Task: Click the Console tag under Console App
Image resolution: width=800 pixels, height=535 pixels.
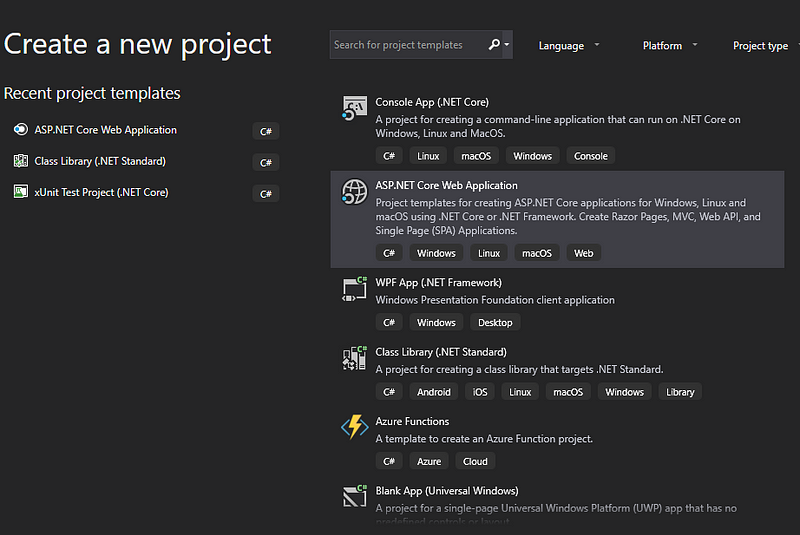Action: point(591,156)
